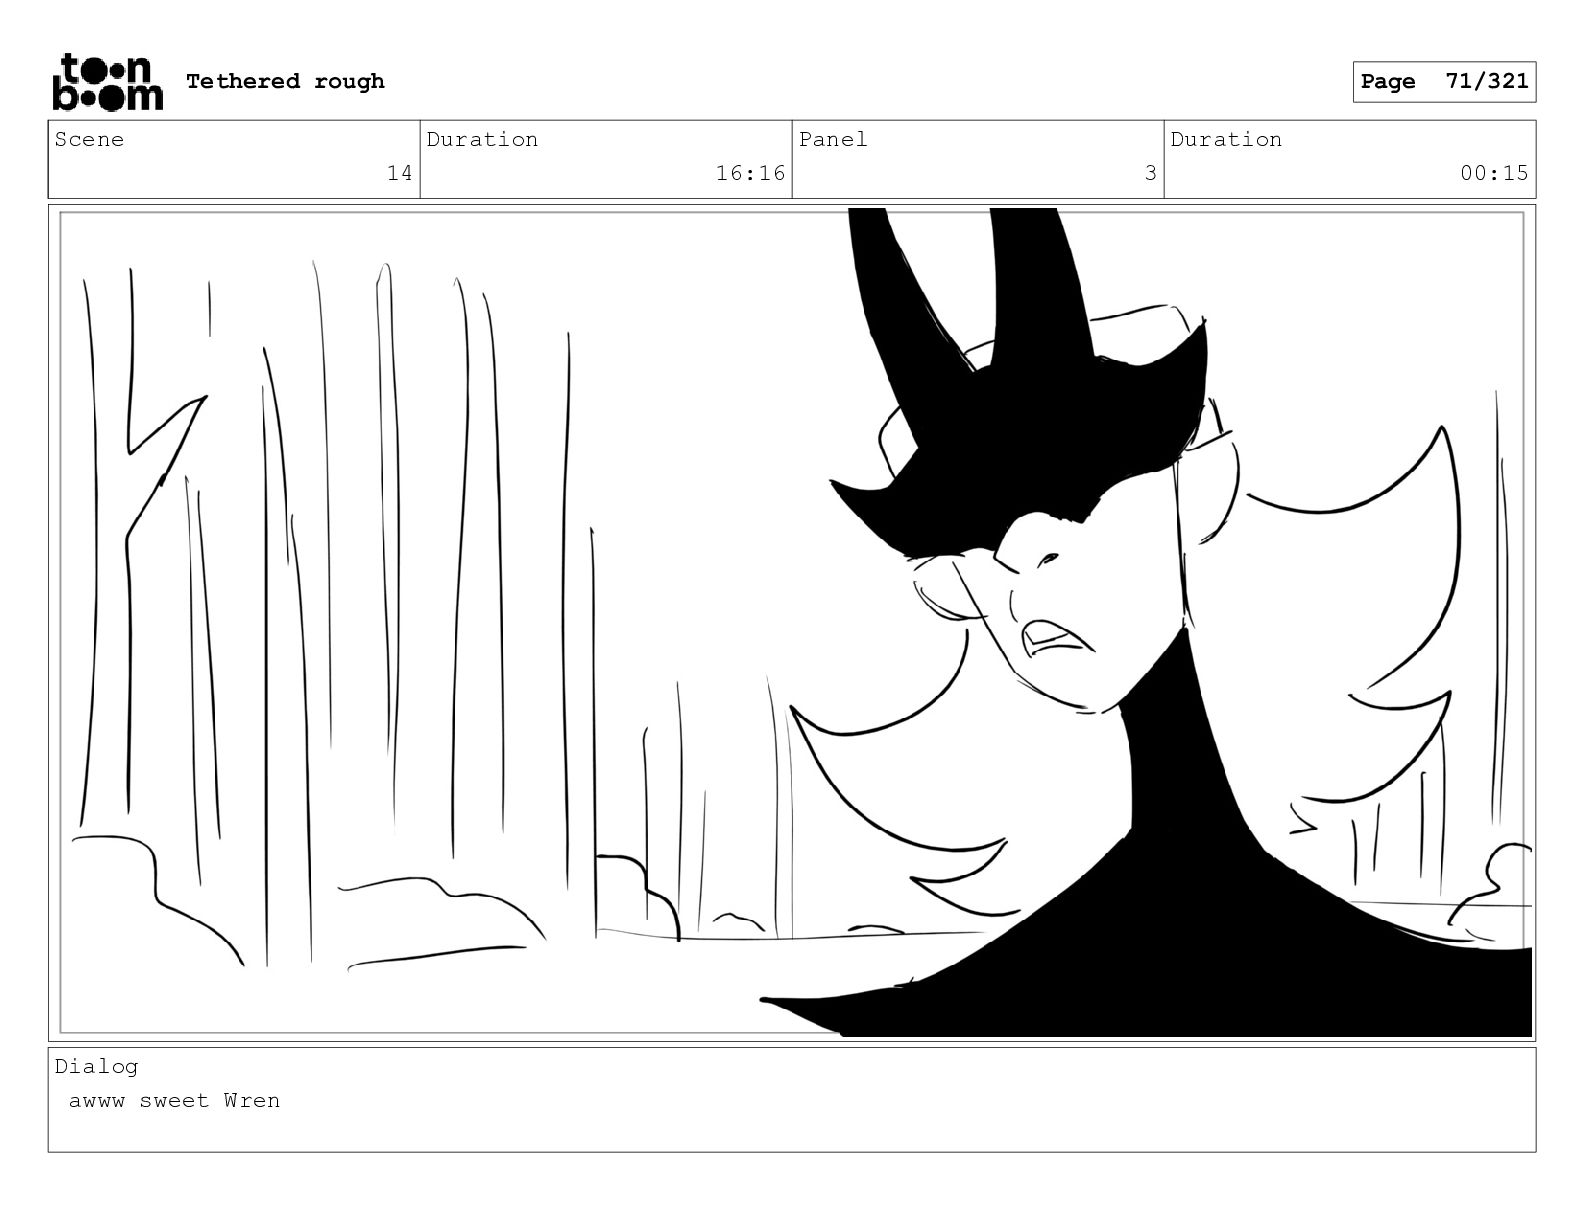Select the Panel number 3 cell
Viewport: 1584px width, 1224px height.
tap(978, 160)
